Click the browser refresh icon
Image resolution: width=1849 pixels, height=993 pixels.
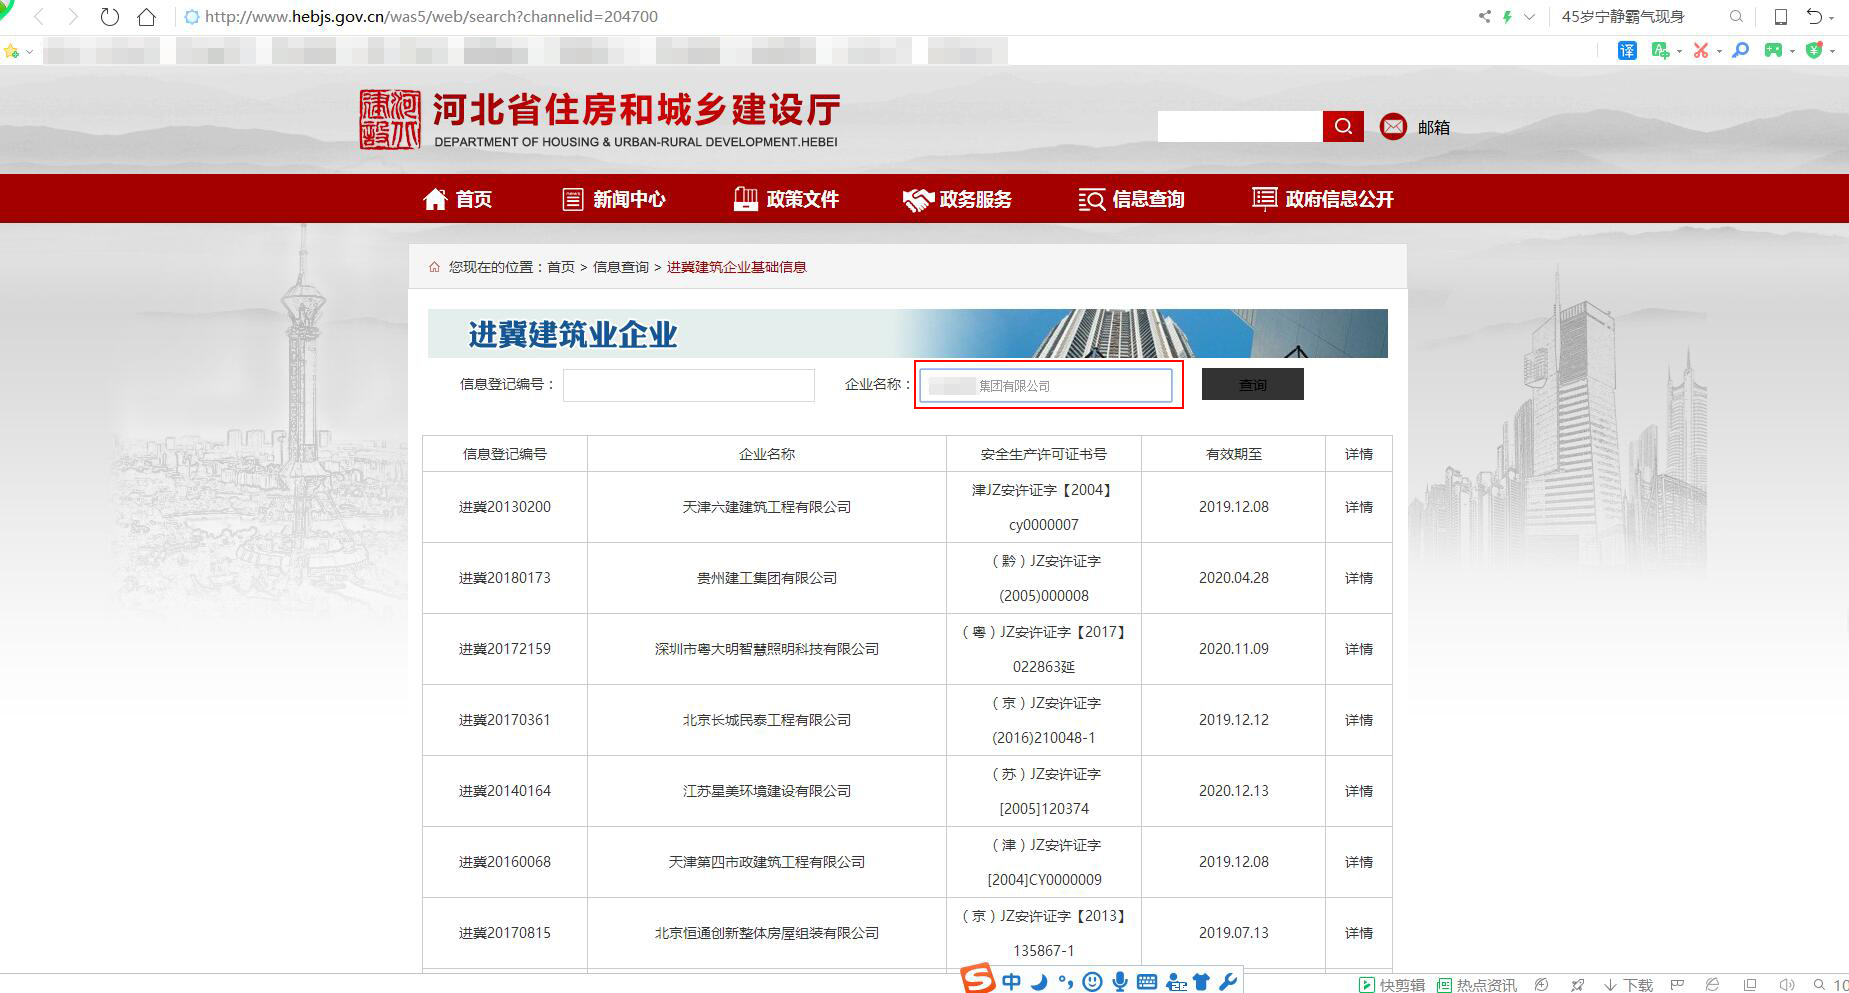110,17
